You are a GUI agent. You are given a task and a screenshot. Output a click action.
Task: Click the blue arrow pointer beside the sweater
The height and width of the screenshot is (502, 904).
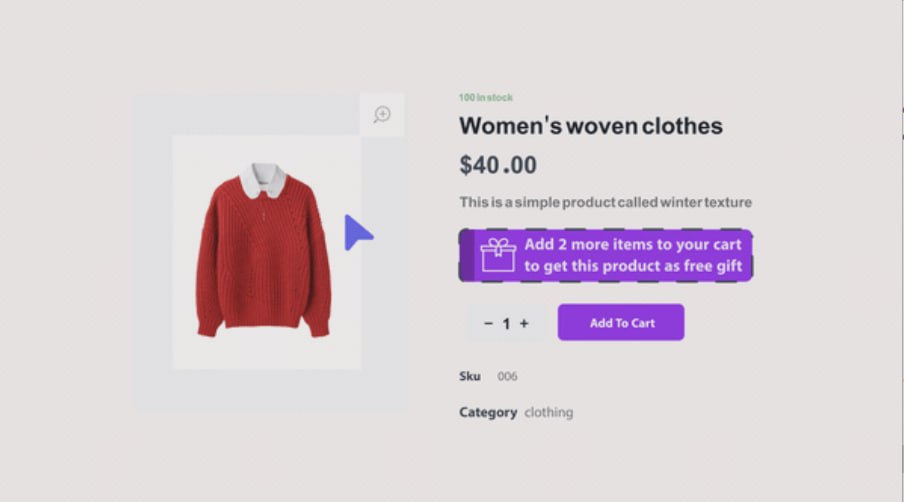coord(359,233)
